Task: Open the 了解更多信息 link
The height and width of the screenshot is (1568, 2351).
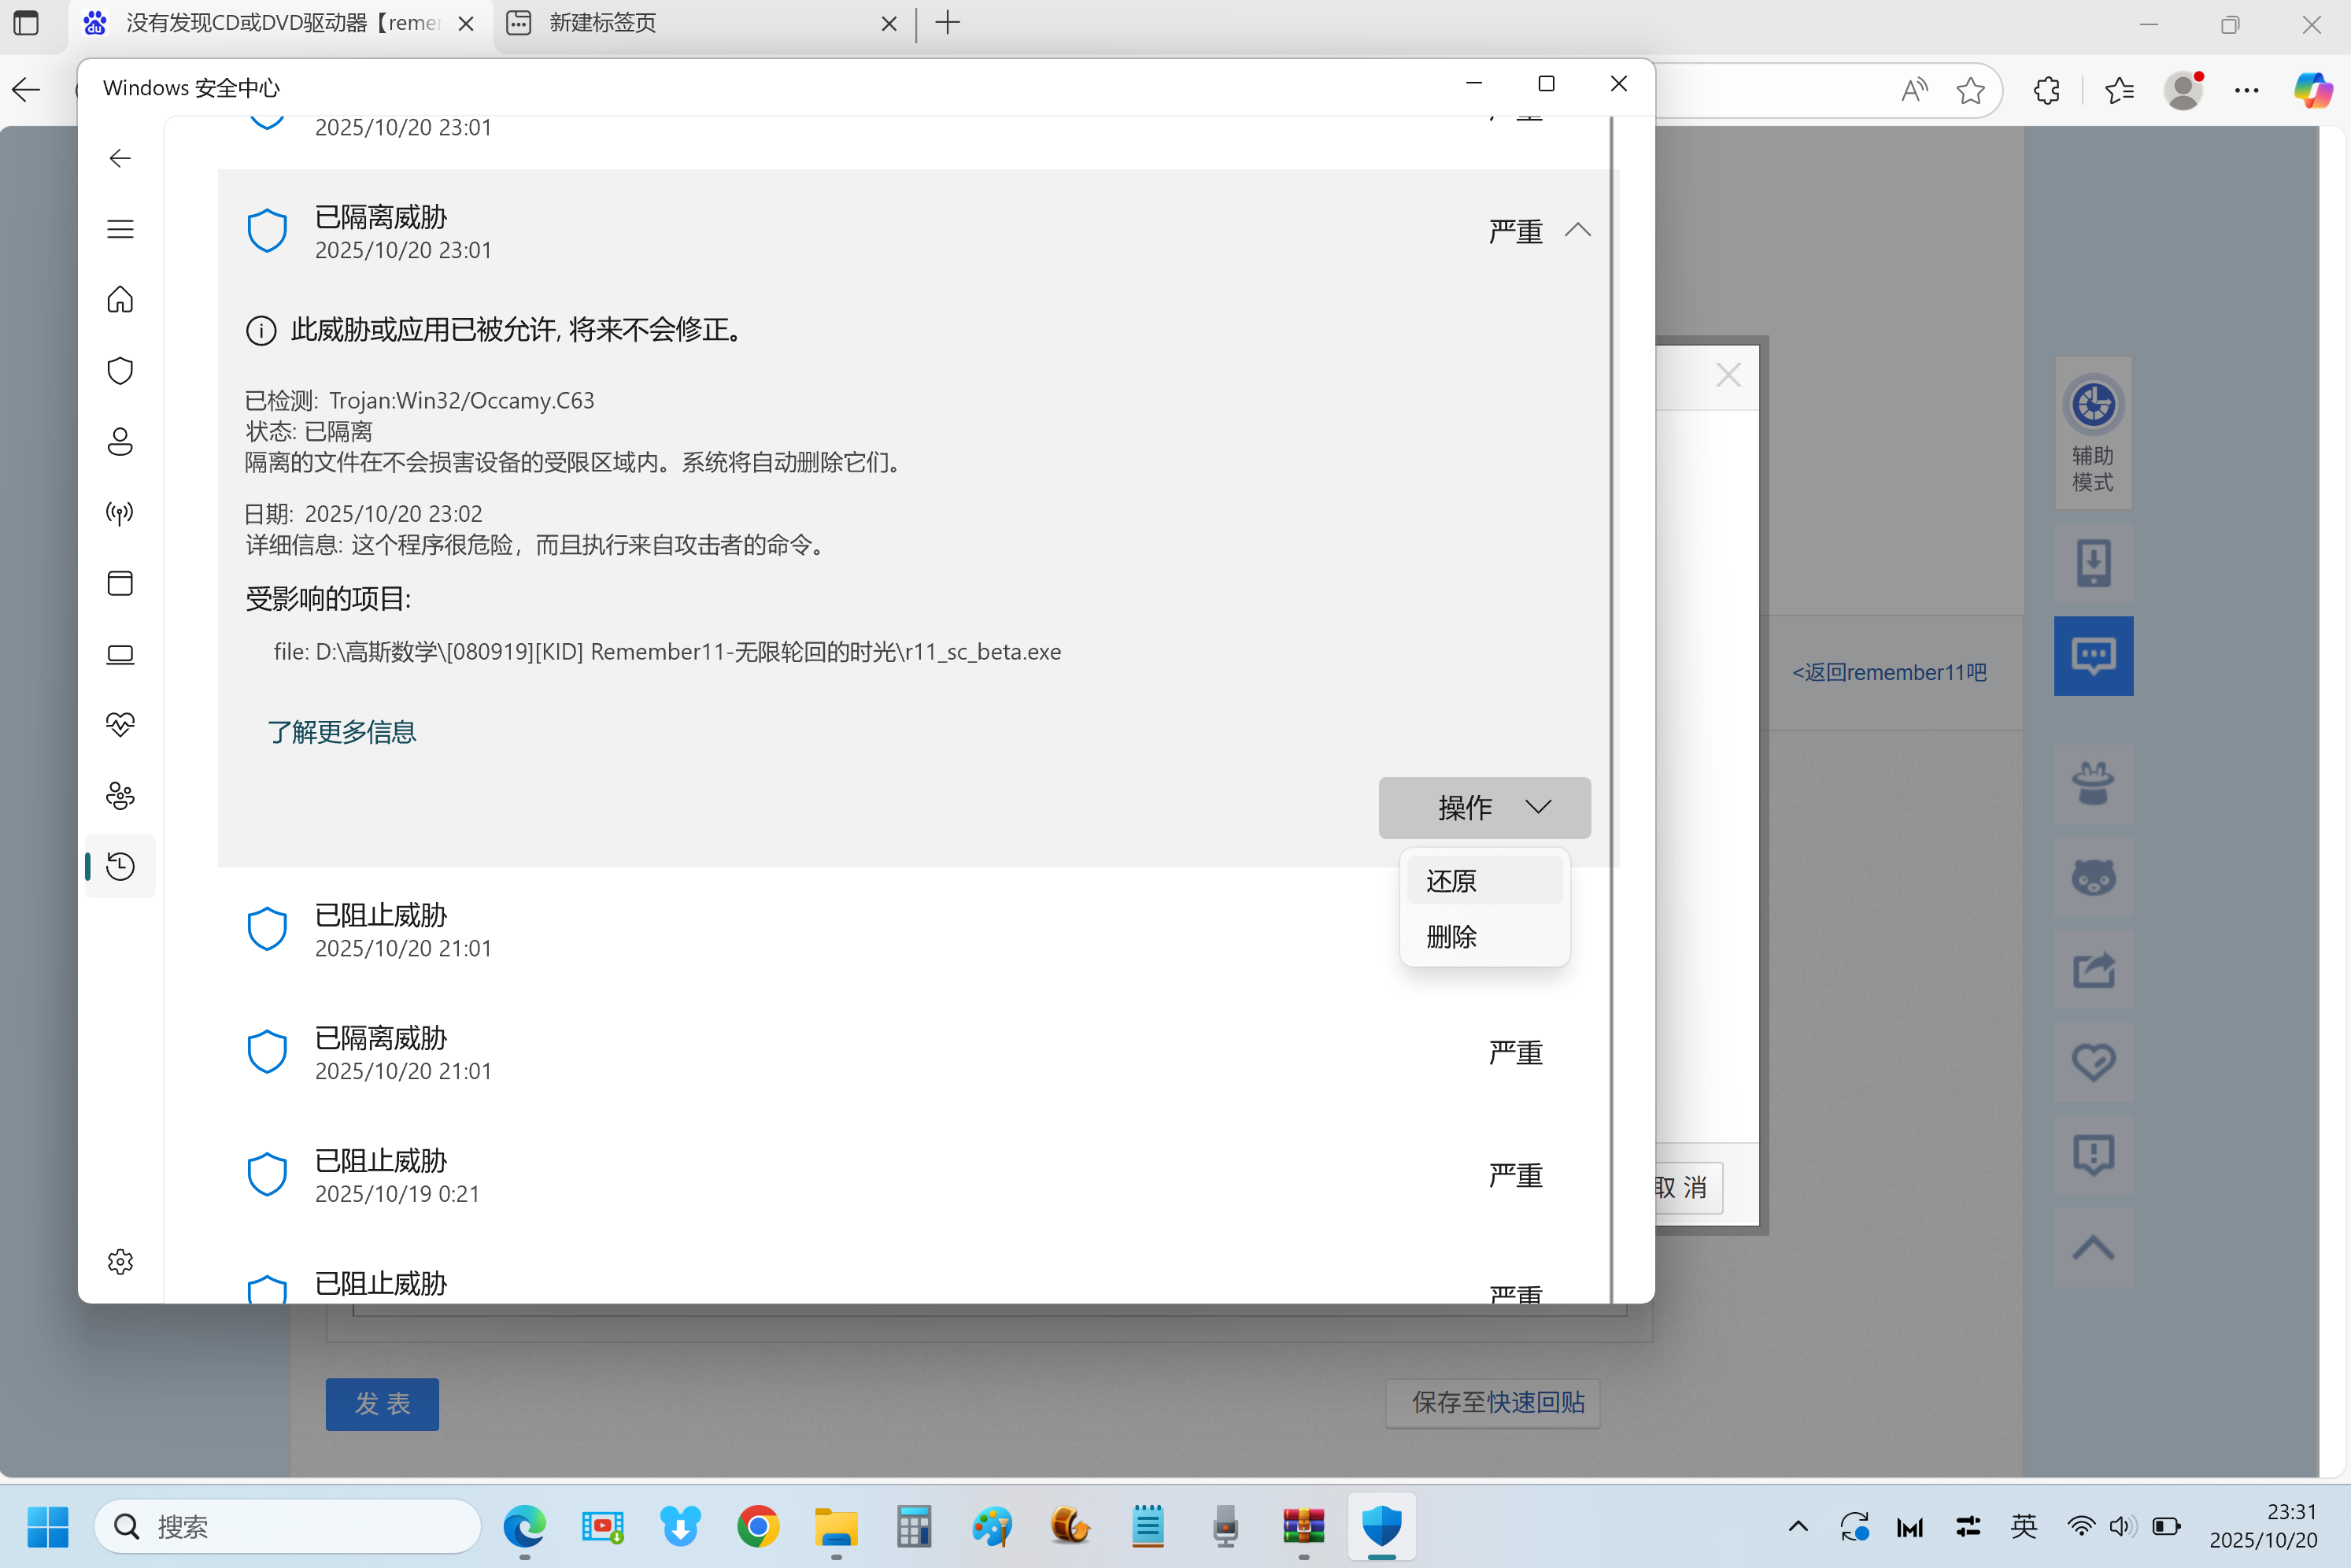Action: (341, 731)
